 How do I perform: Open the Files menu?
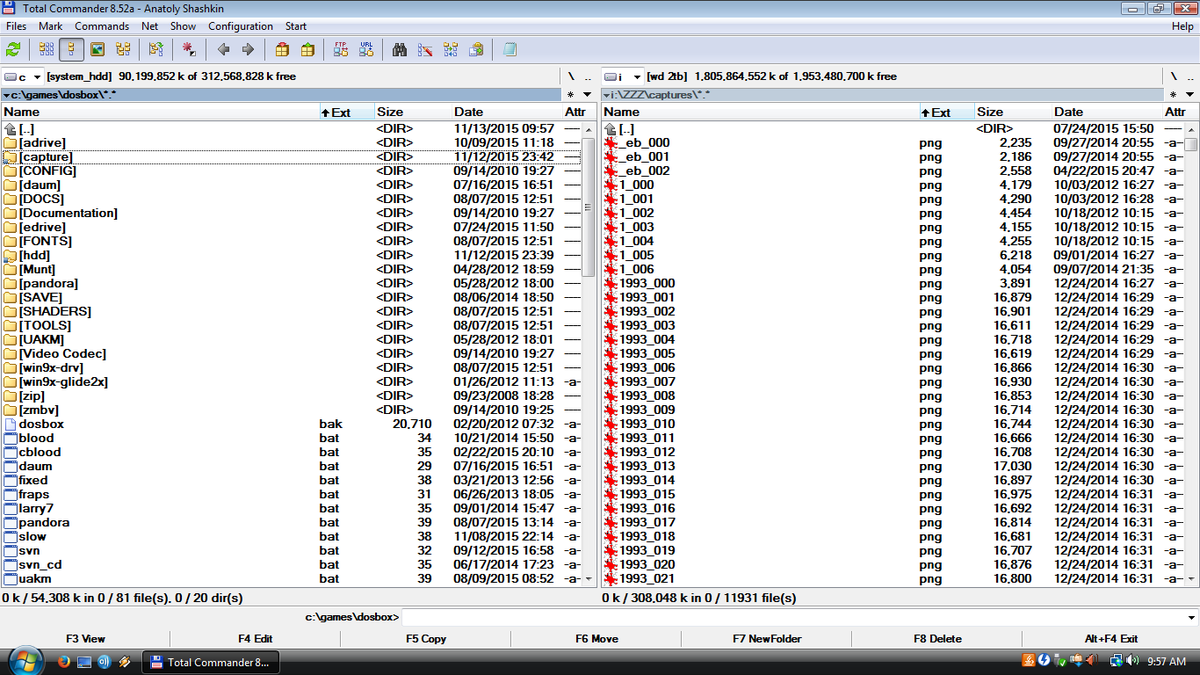[16, 26]
